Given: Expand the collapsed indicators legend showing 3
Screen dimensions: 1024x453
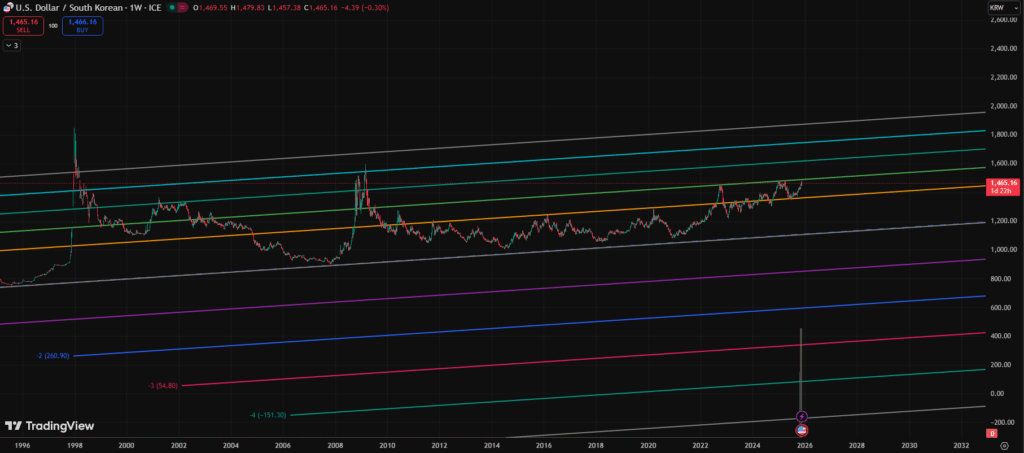Looking at the screenshot, I should click(x=11, y=46).
